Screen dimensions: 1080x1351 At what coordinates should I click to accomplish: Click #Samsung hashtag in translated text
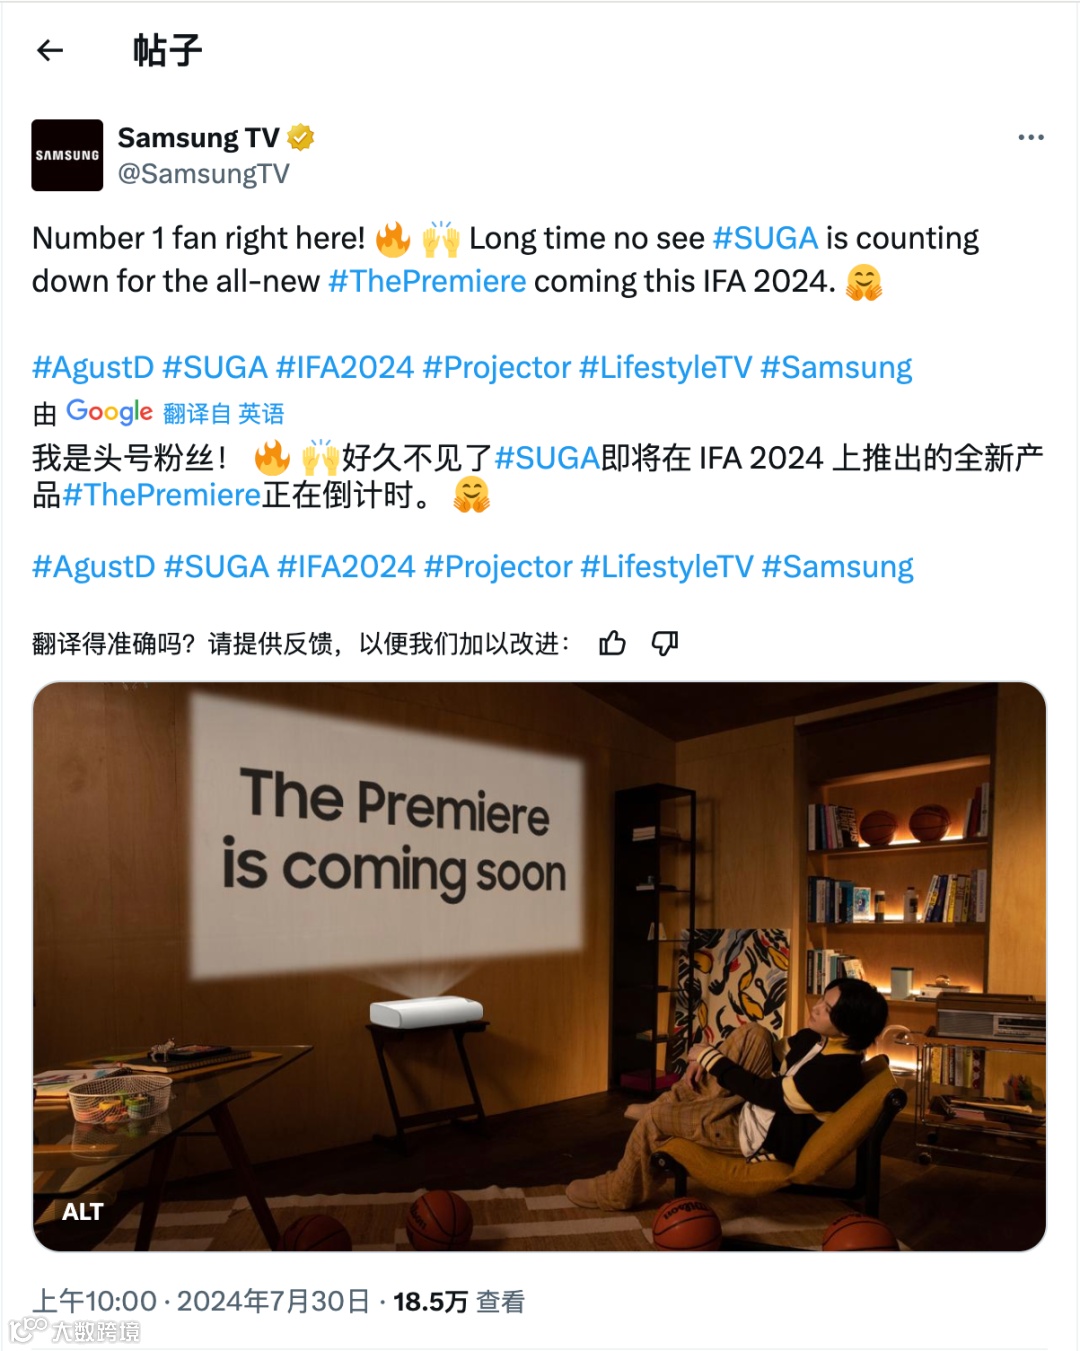[x=838, y=566]
